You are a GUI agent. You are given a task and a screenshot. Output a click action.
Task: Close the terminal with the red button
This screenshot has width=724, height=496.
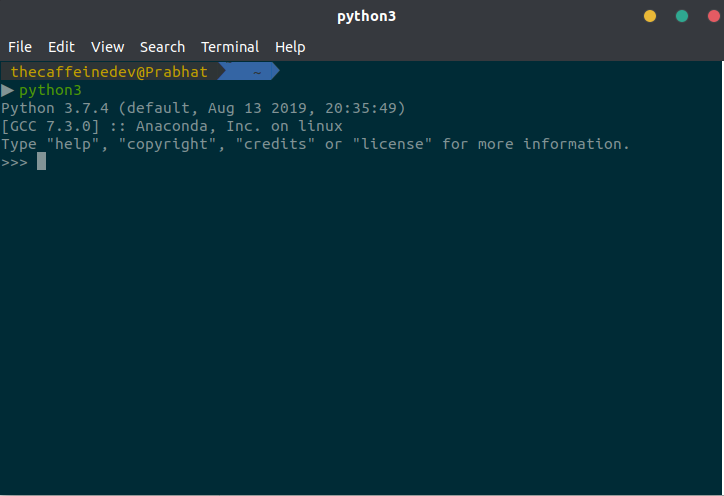[713, 16]
